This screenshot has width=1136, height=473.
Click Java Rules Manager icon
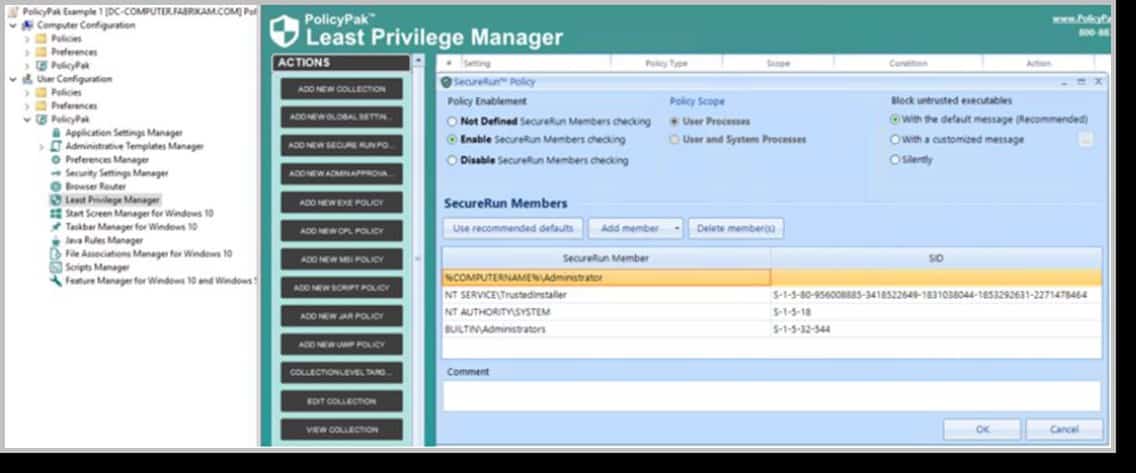(x=56, y=240)
